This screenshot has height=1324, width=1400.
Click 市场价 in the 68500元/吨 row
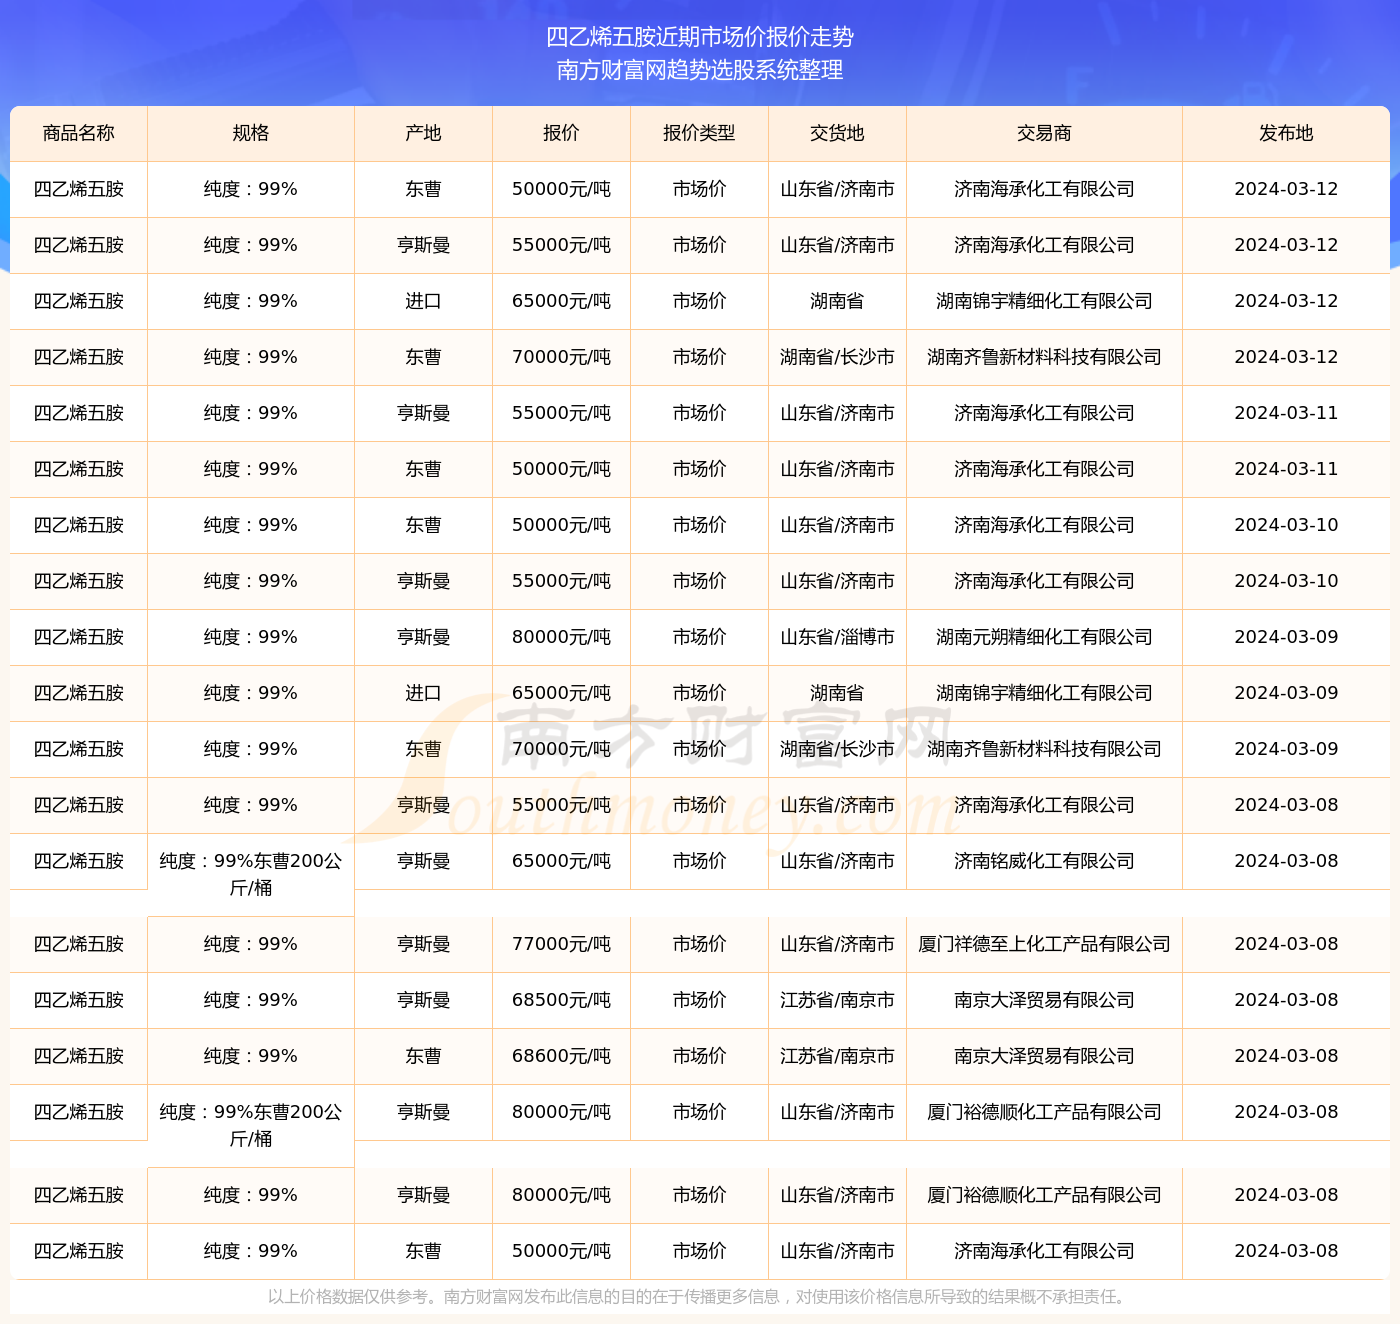point(700,1000)
